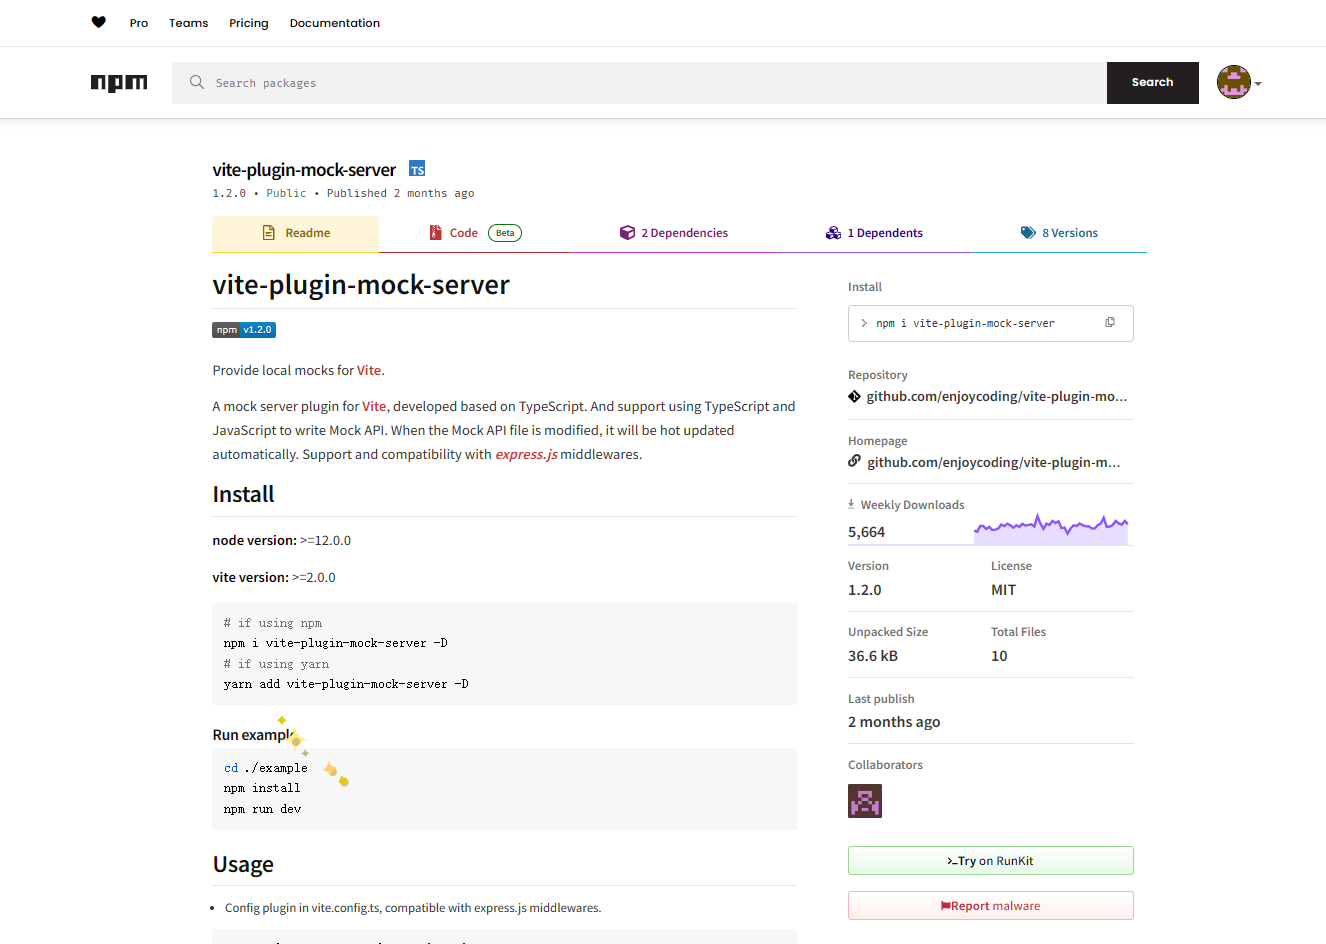Click the npm logo
The image size is (1326, 944).
(119, 83)
